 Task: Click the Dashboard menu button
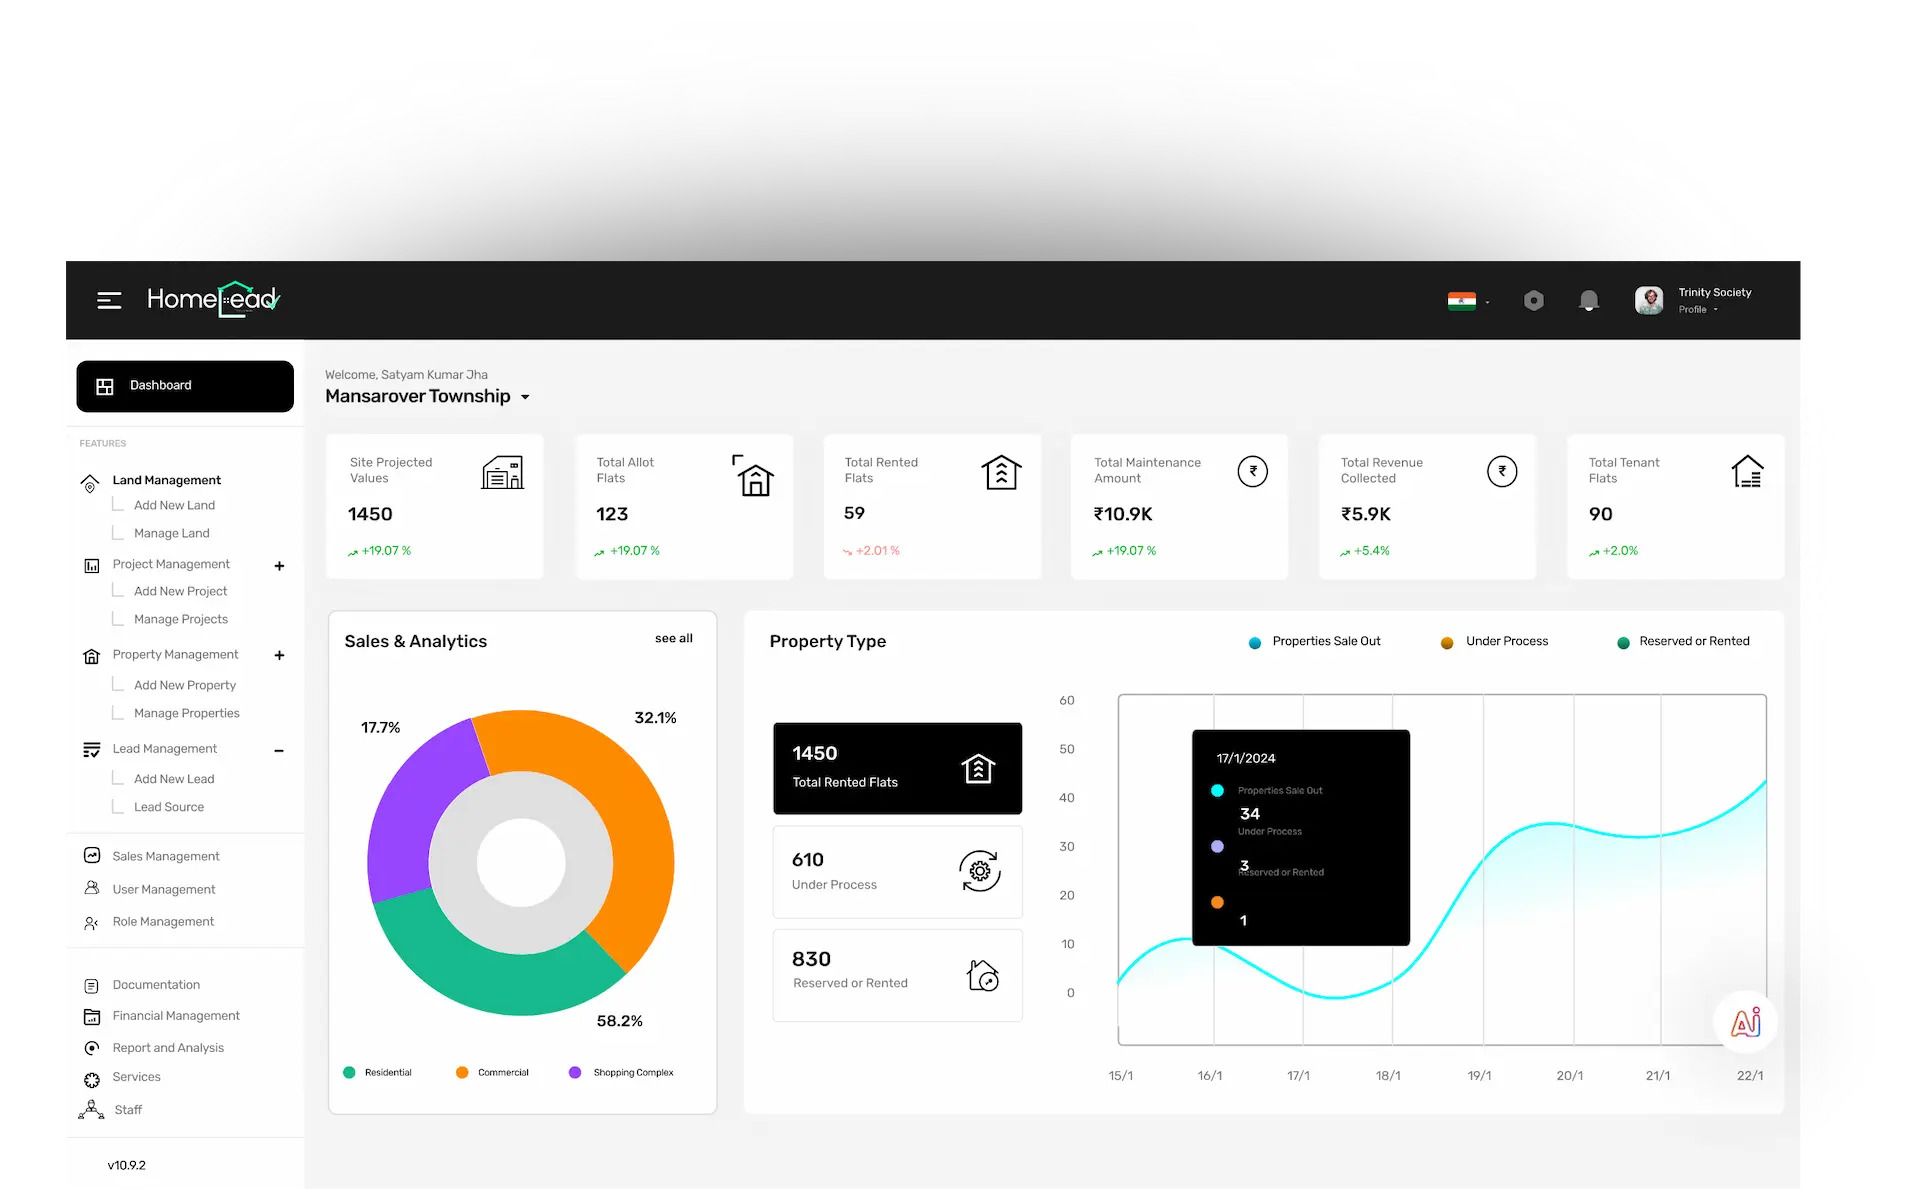tap(183, 386)
